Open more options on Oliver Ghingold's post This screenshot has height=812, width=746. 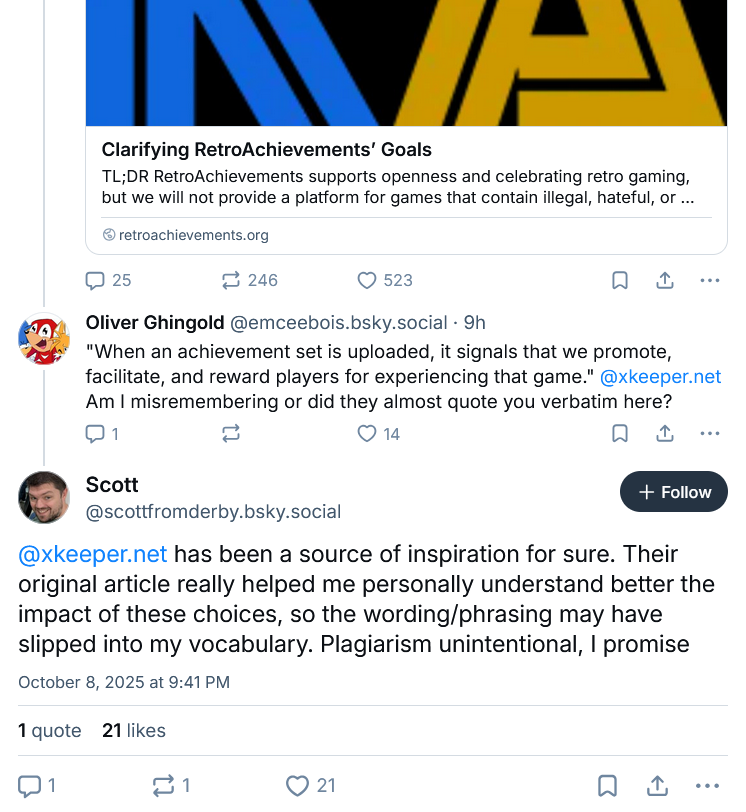(710, 433)
